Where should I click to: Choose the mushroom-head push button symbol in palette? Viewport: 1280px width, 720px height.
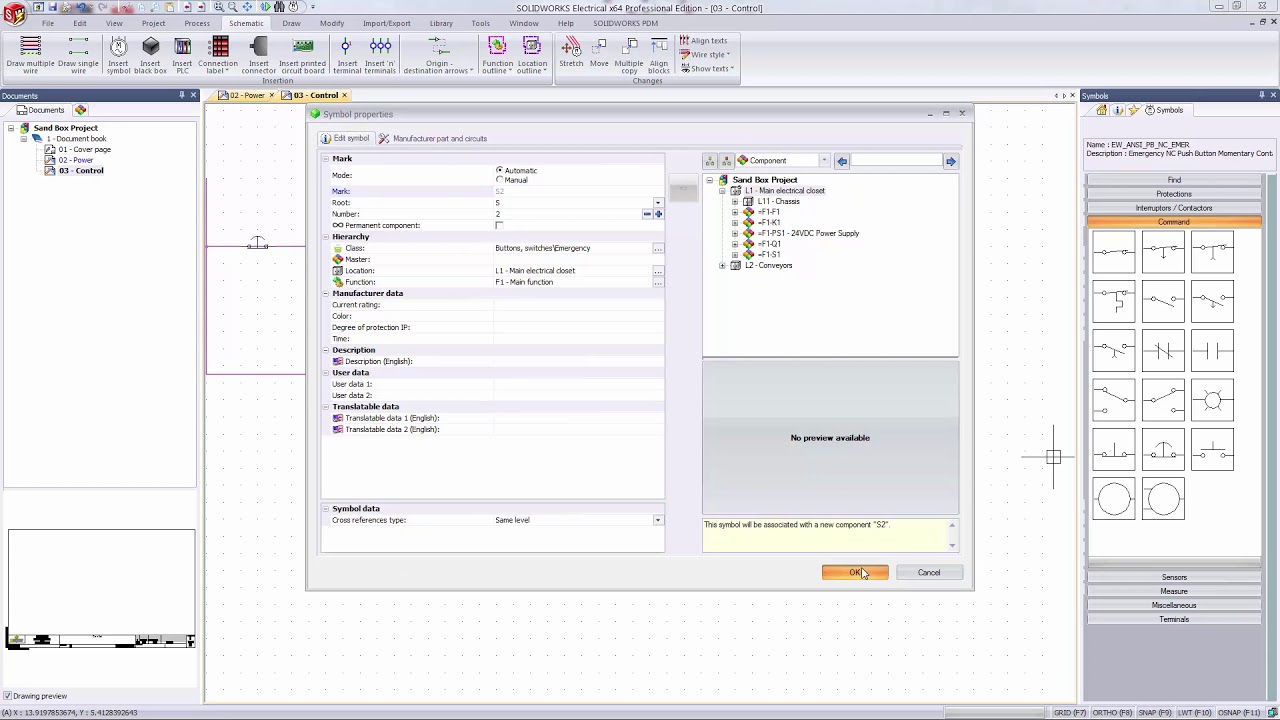tap(1163, 450)
